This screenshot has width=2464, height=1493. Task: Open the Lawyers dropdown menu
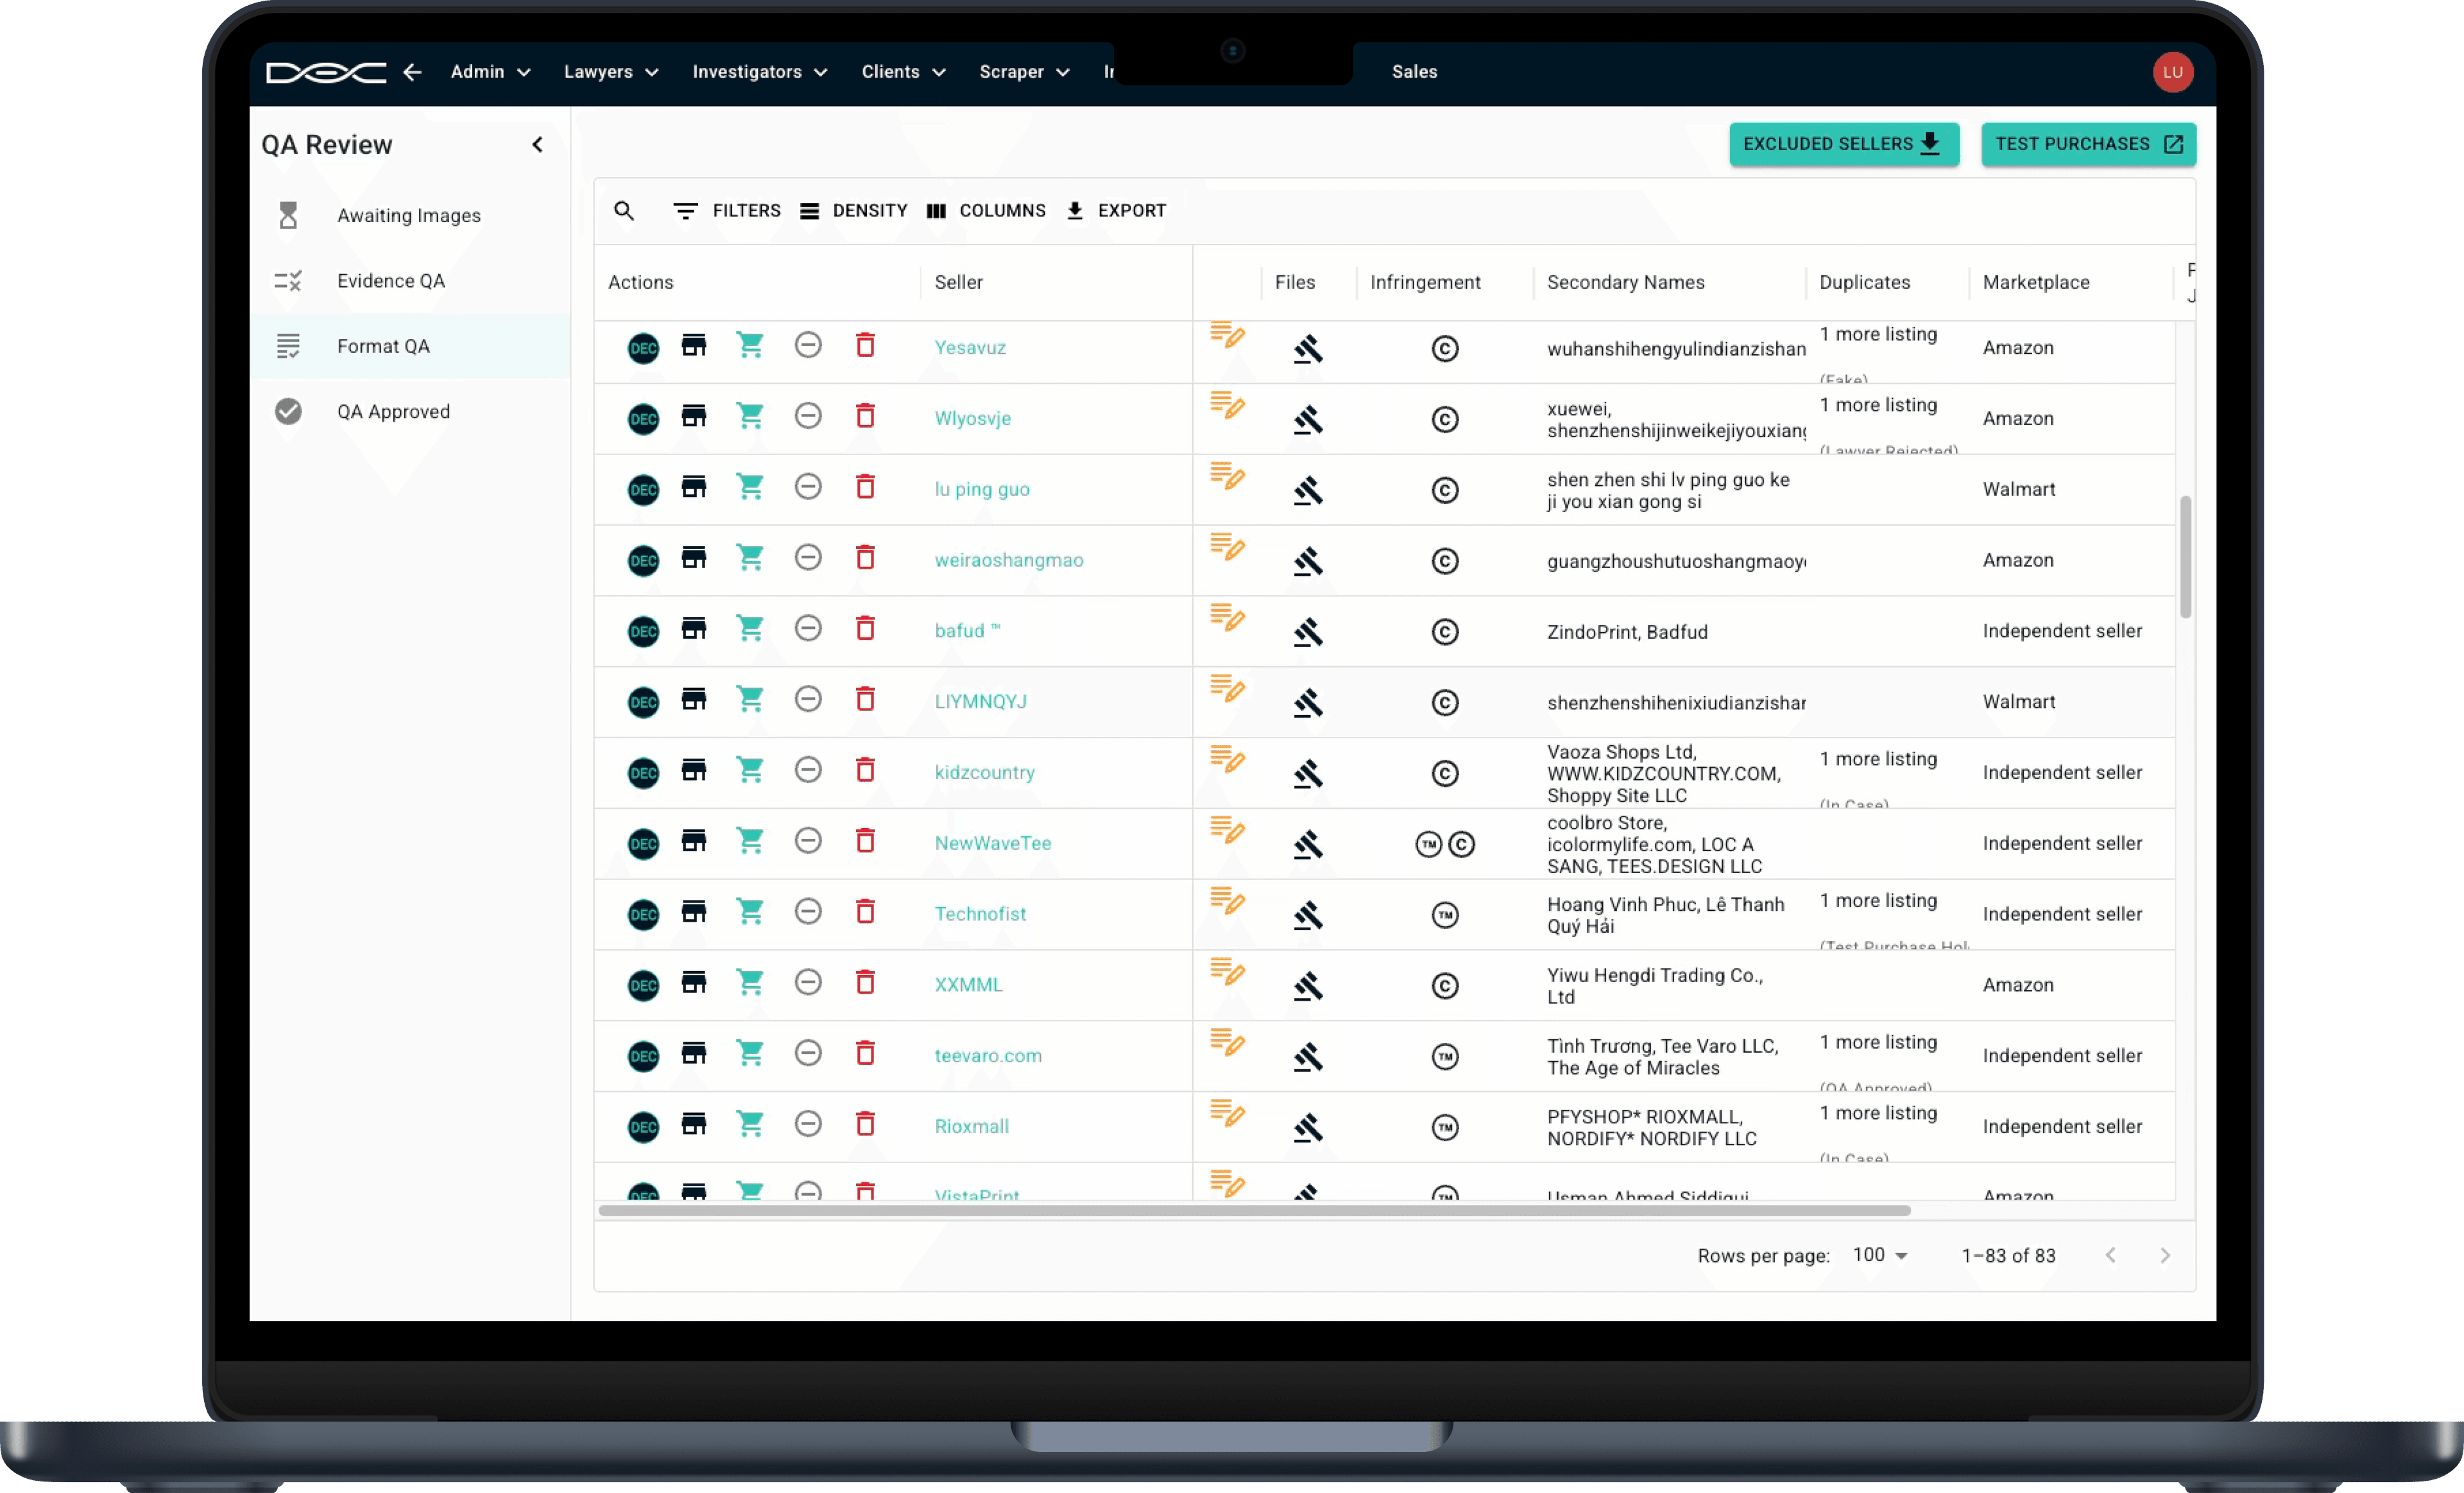[x=611, y=72]
